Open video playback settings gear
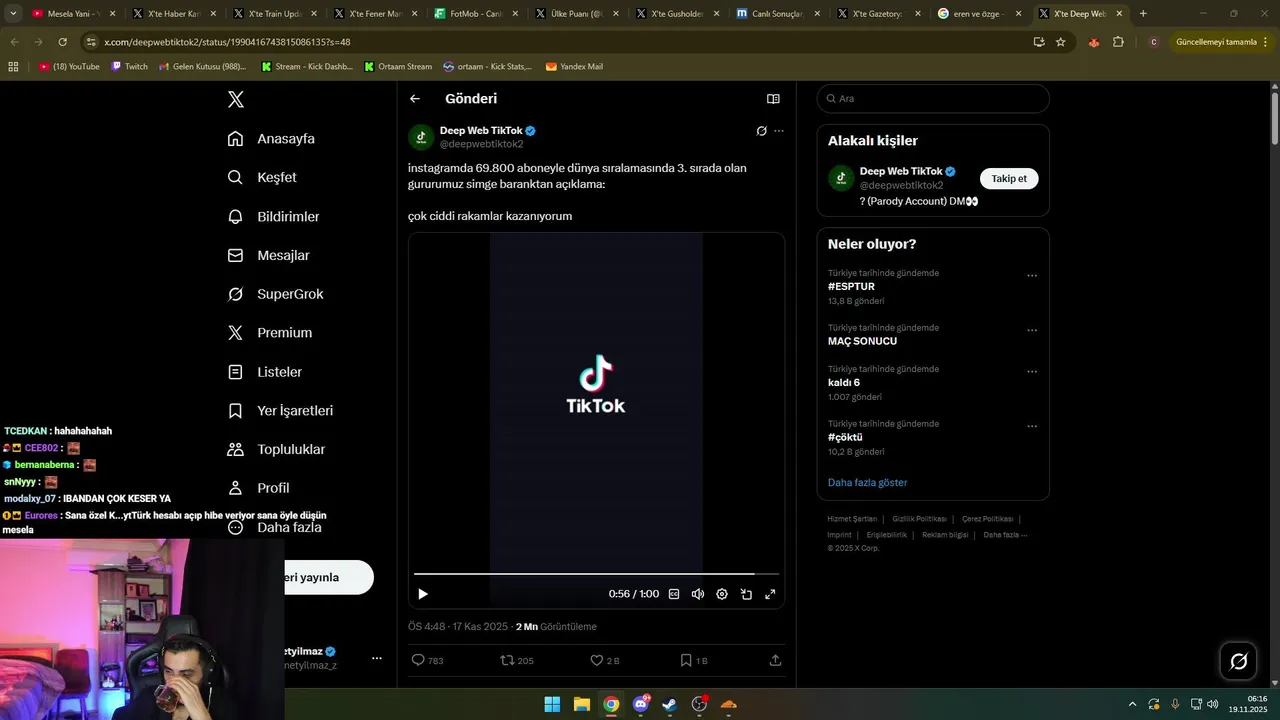 point(722,594)
